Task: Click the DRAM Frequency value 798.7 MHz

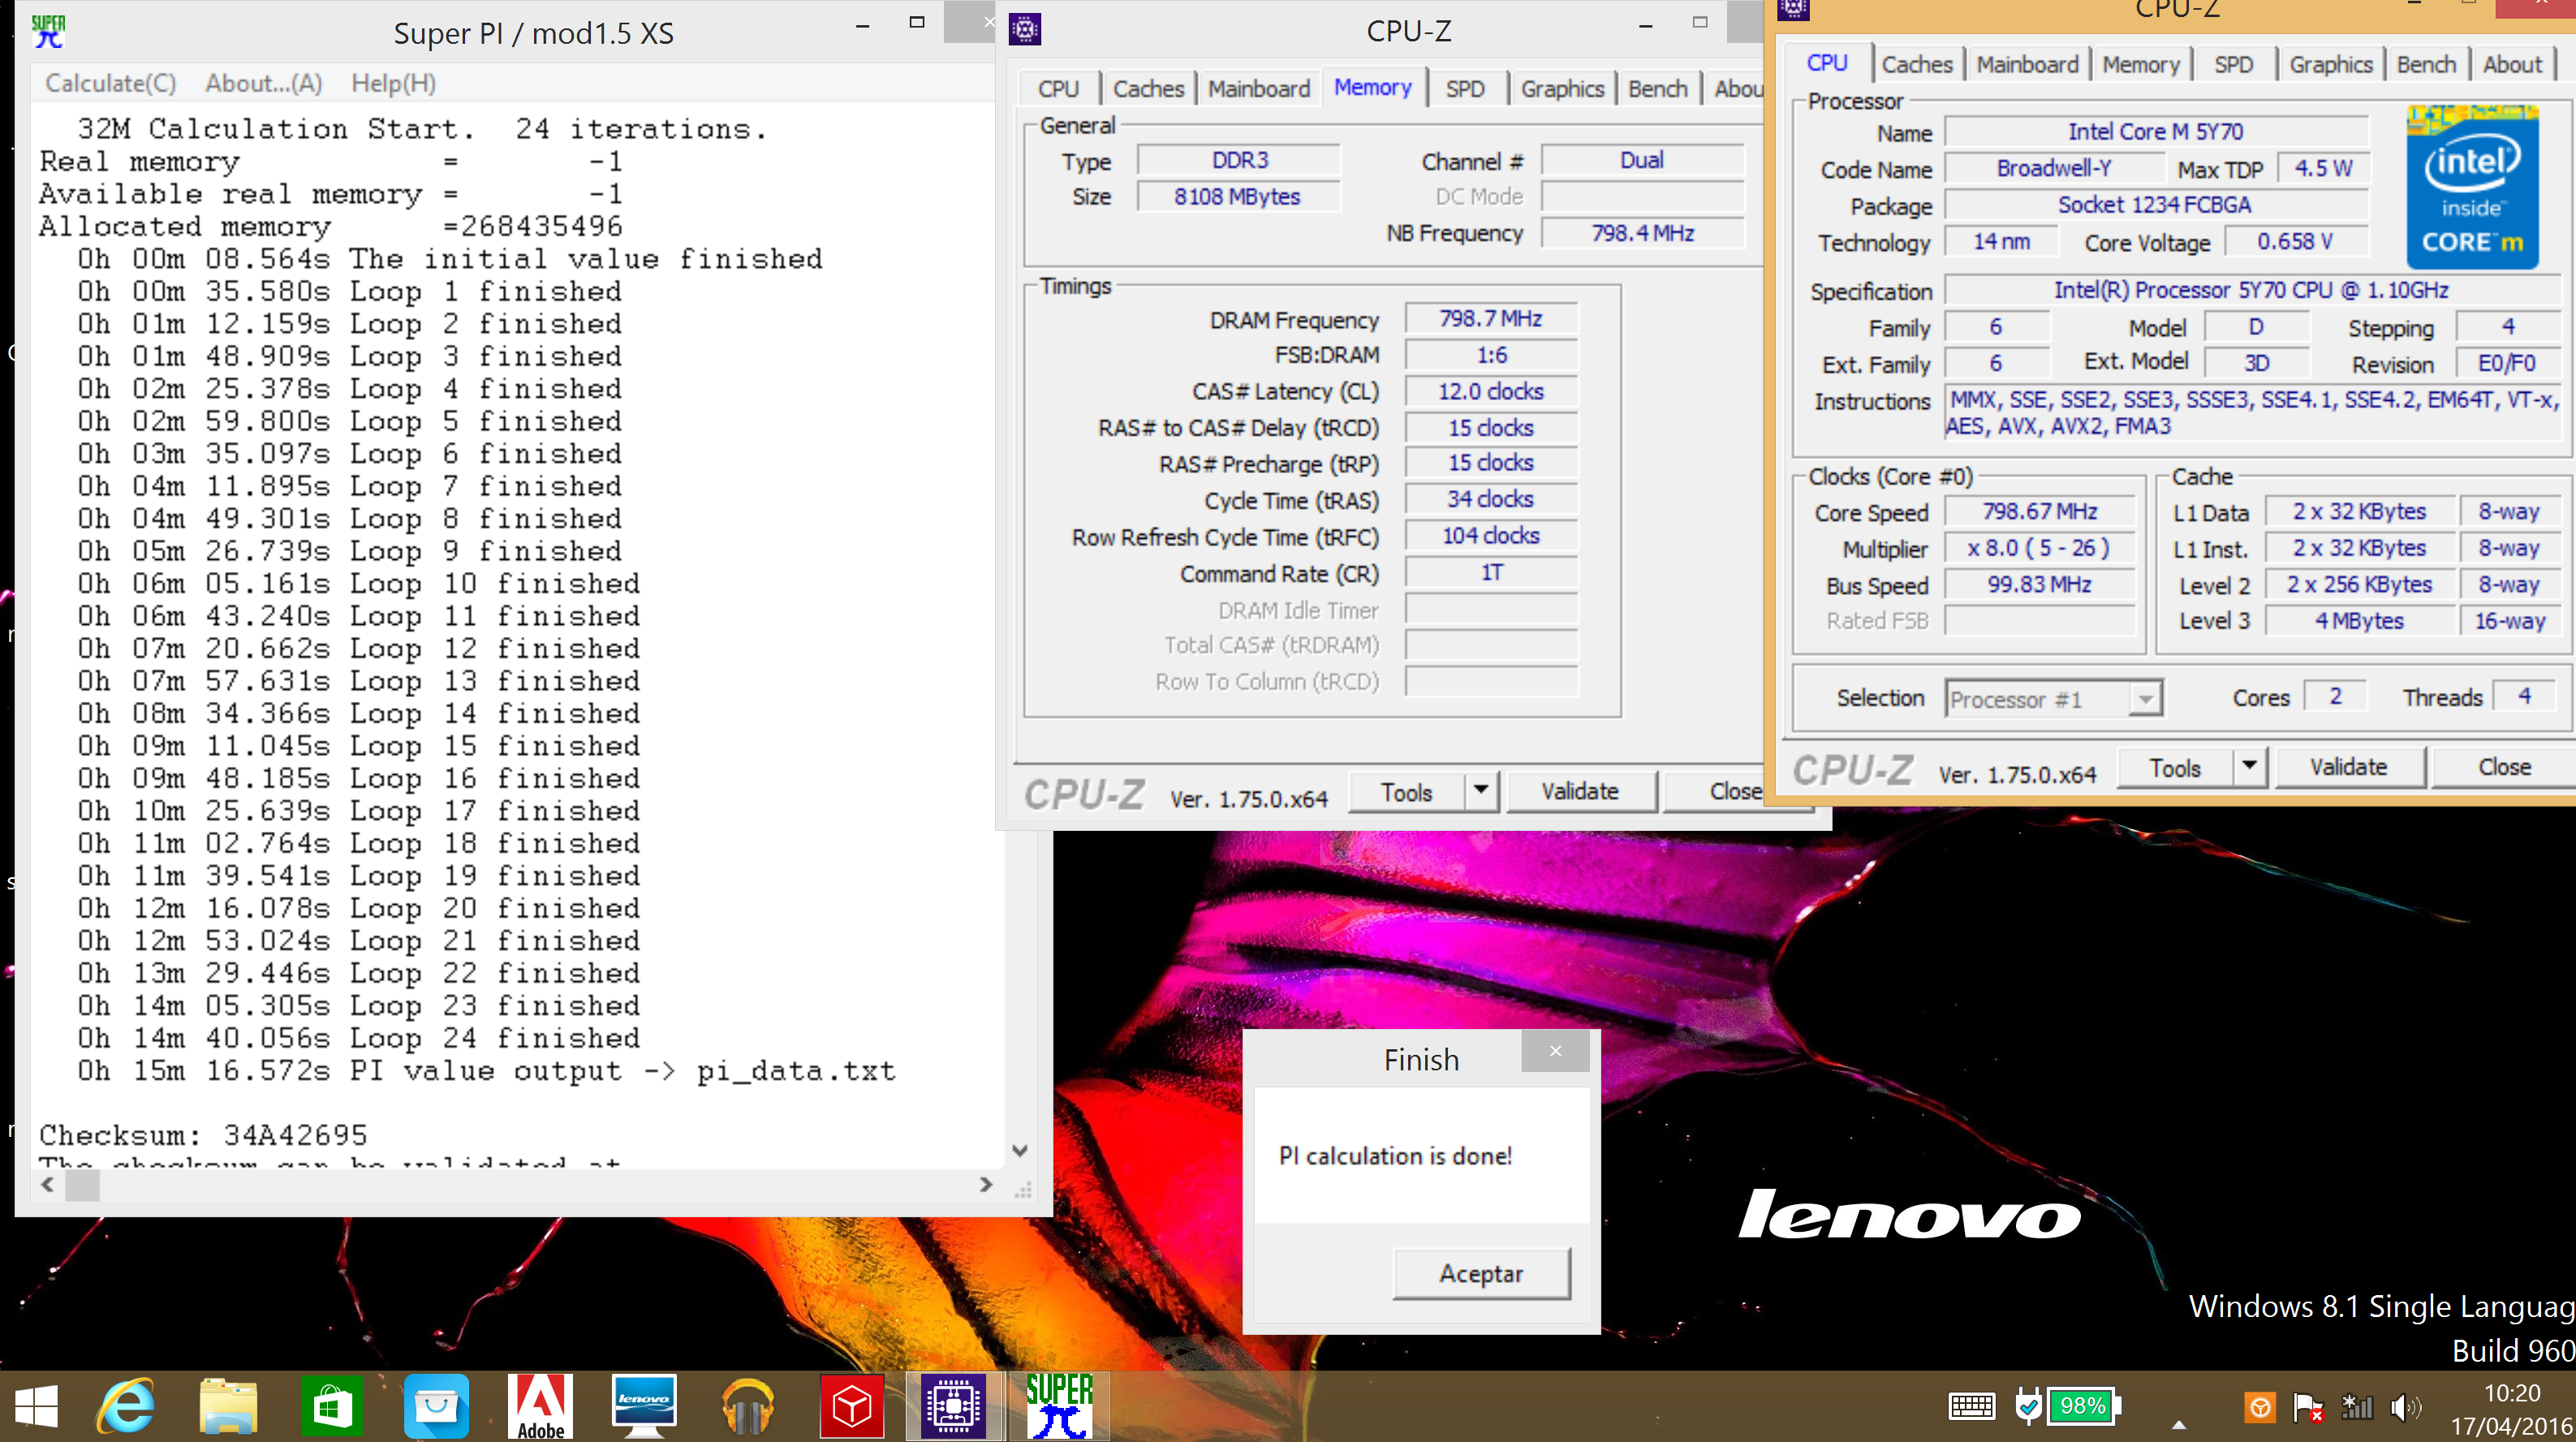Action: pos(1490,319)
